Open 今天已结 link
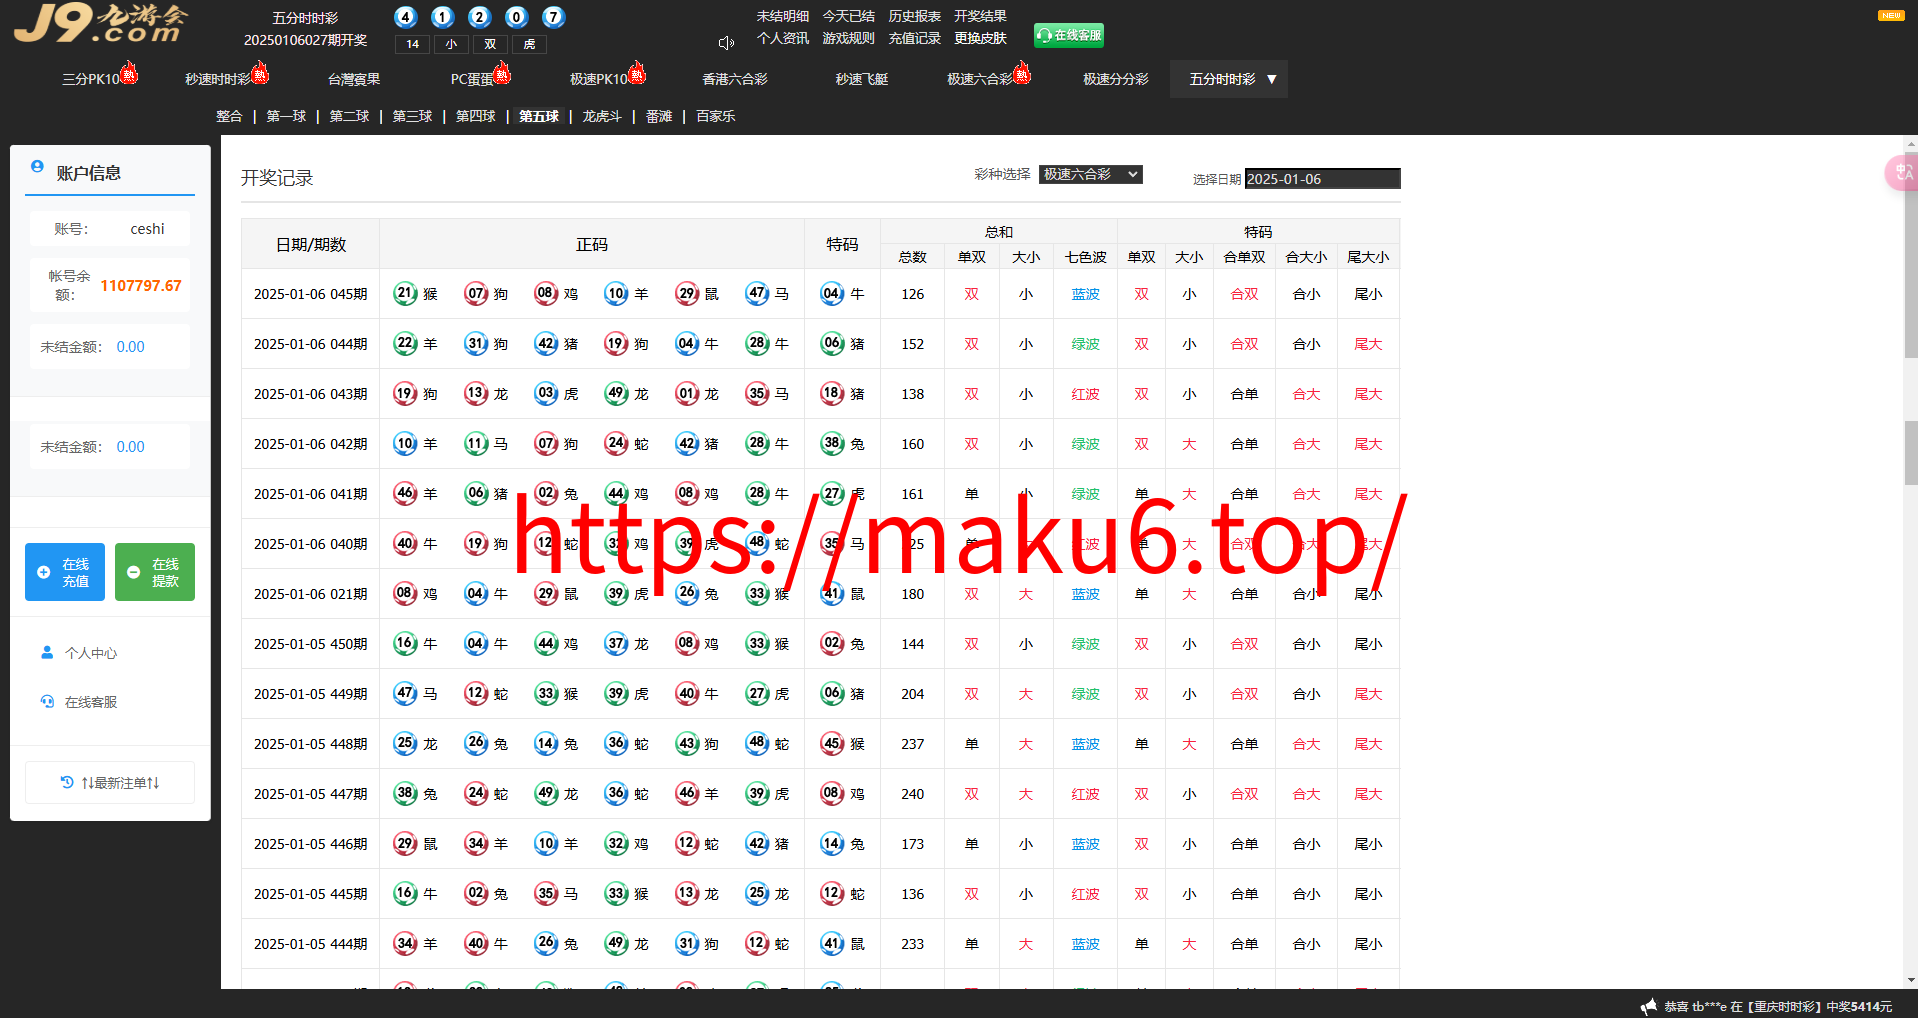The width and height of the screenshot is (1918, 1018). click(849, 16)
